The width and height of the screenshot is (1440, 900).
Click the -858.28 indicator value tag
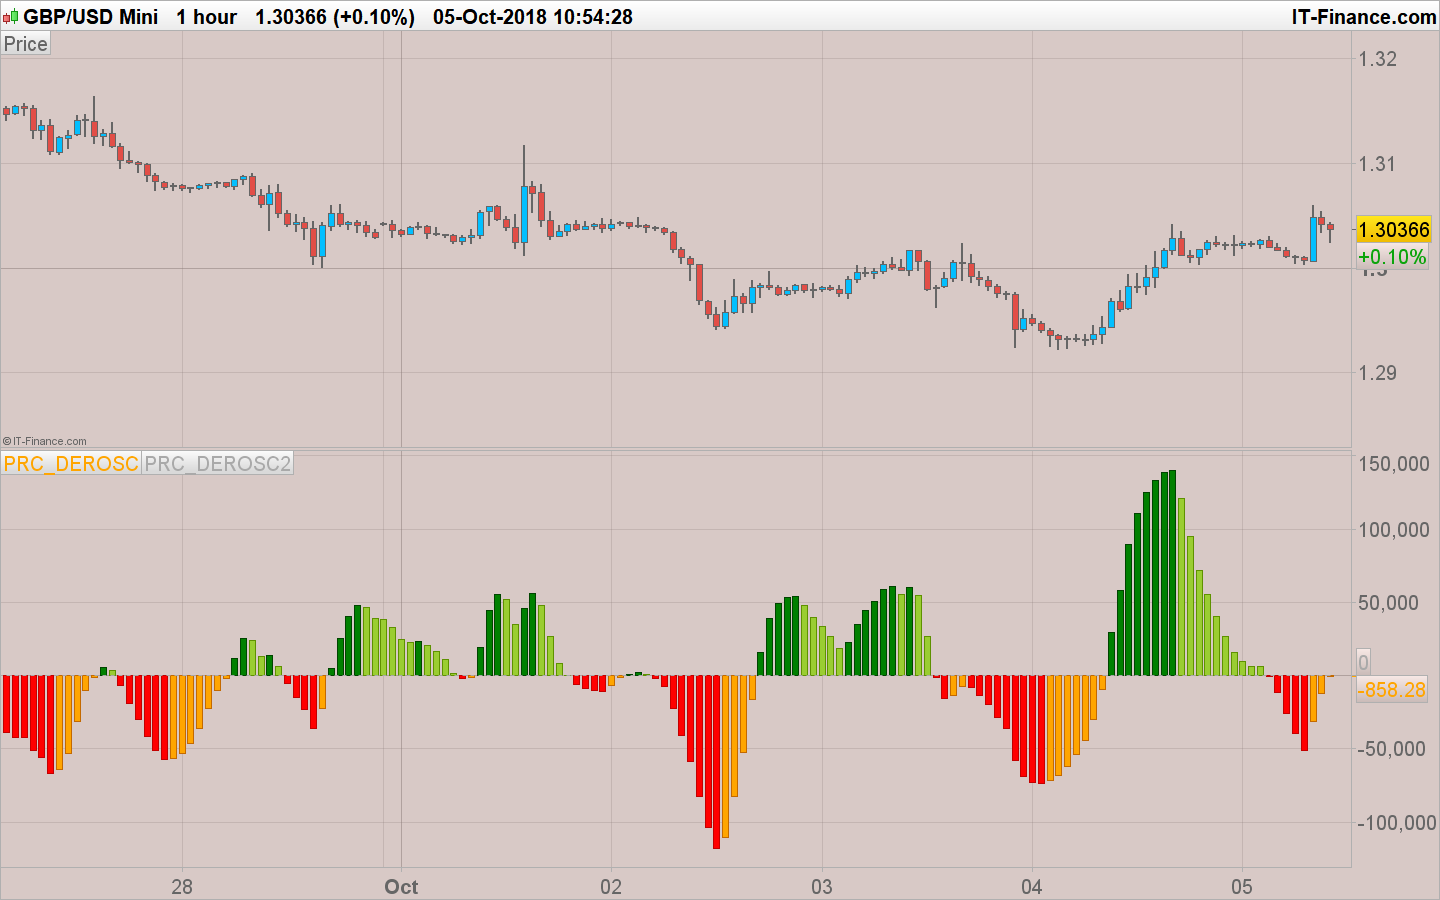click(1391, 690)
